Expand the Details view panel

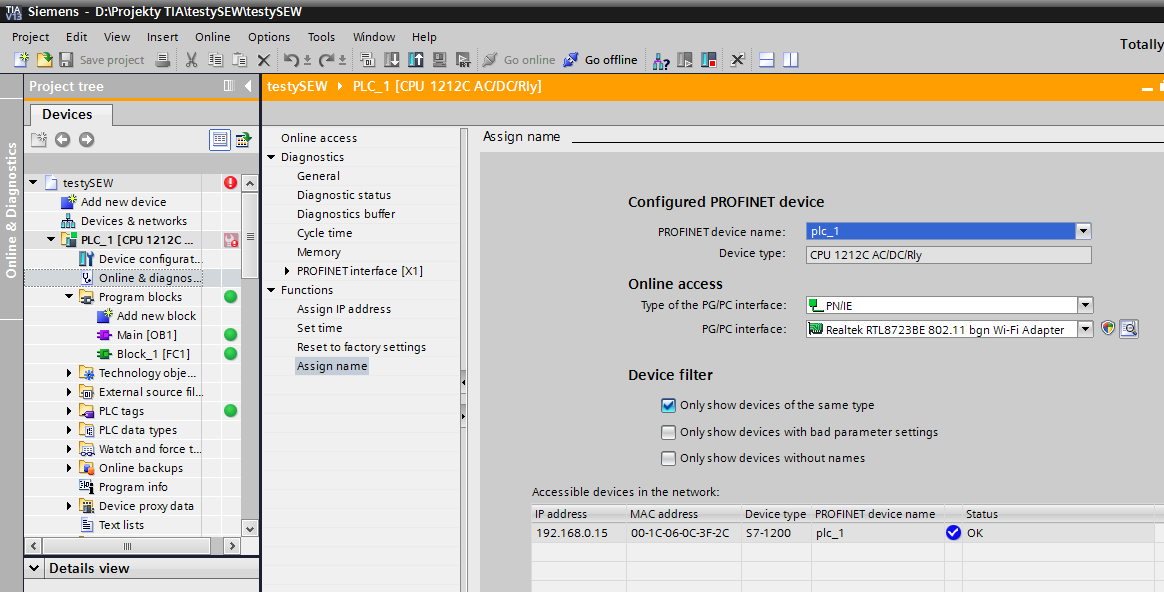click(34, 568)
